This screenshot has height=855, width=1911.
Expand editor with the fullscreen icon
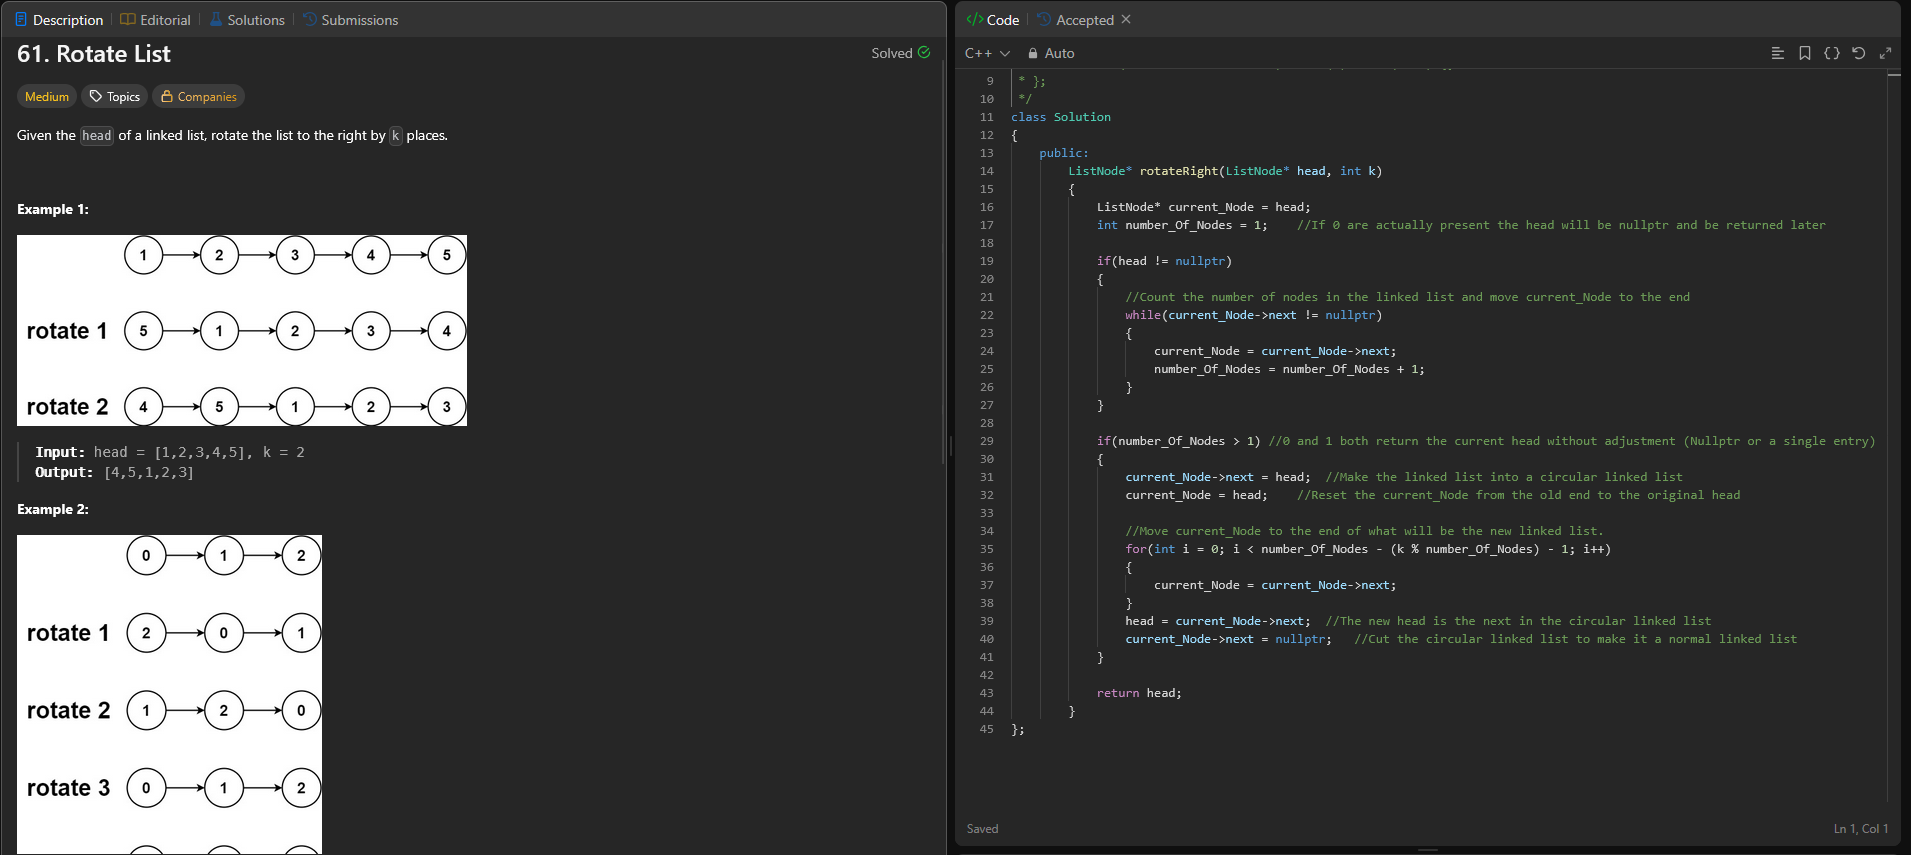point(1885,53)
